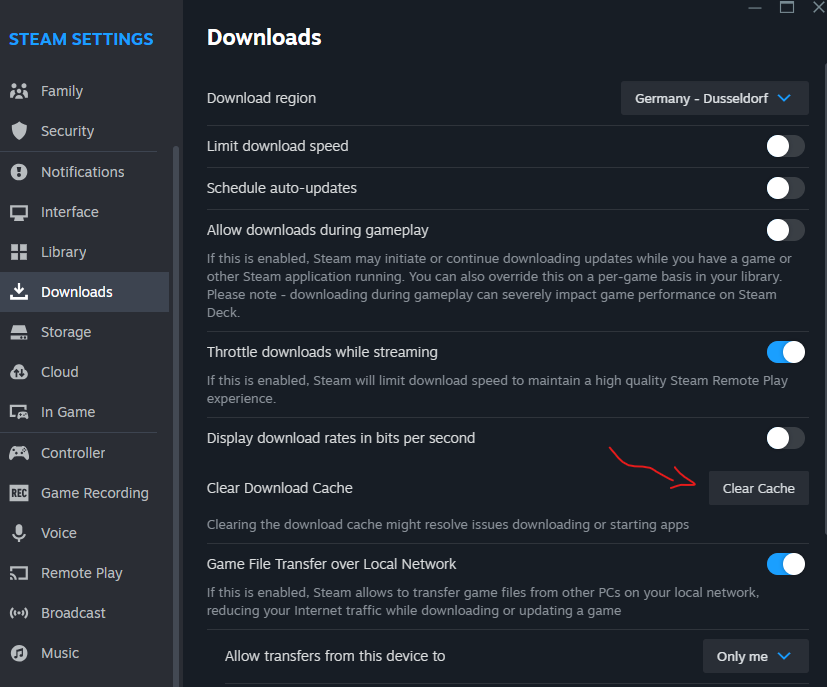Open Music settings
This screenshot has height=687, width=827.
pyautogui.click(x=84, y=653)
